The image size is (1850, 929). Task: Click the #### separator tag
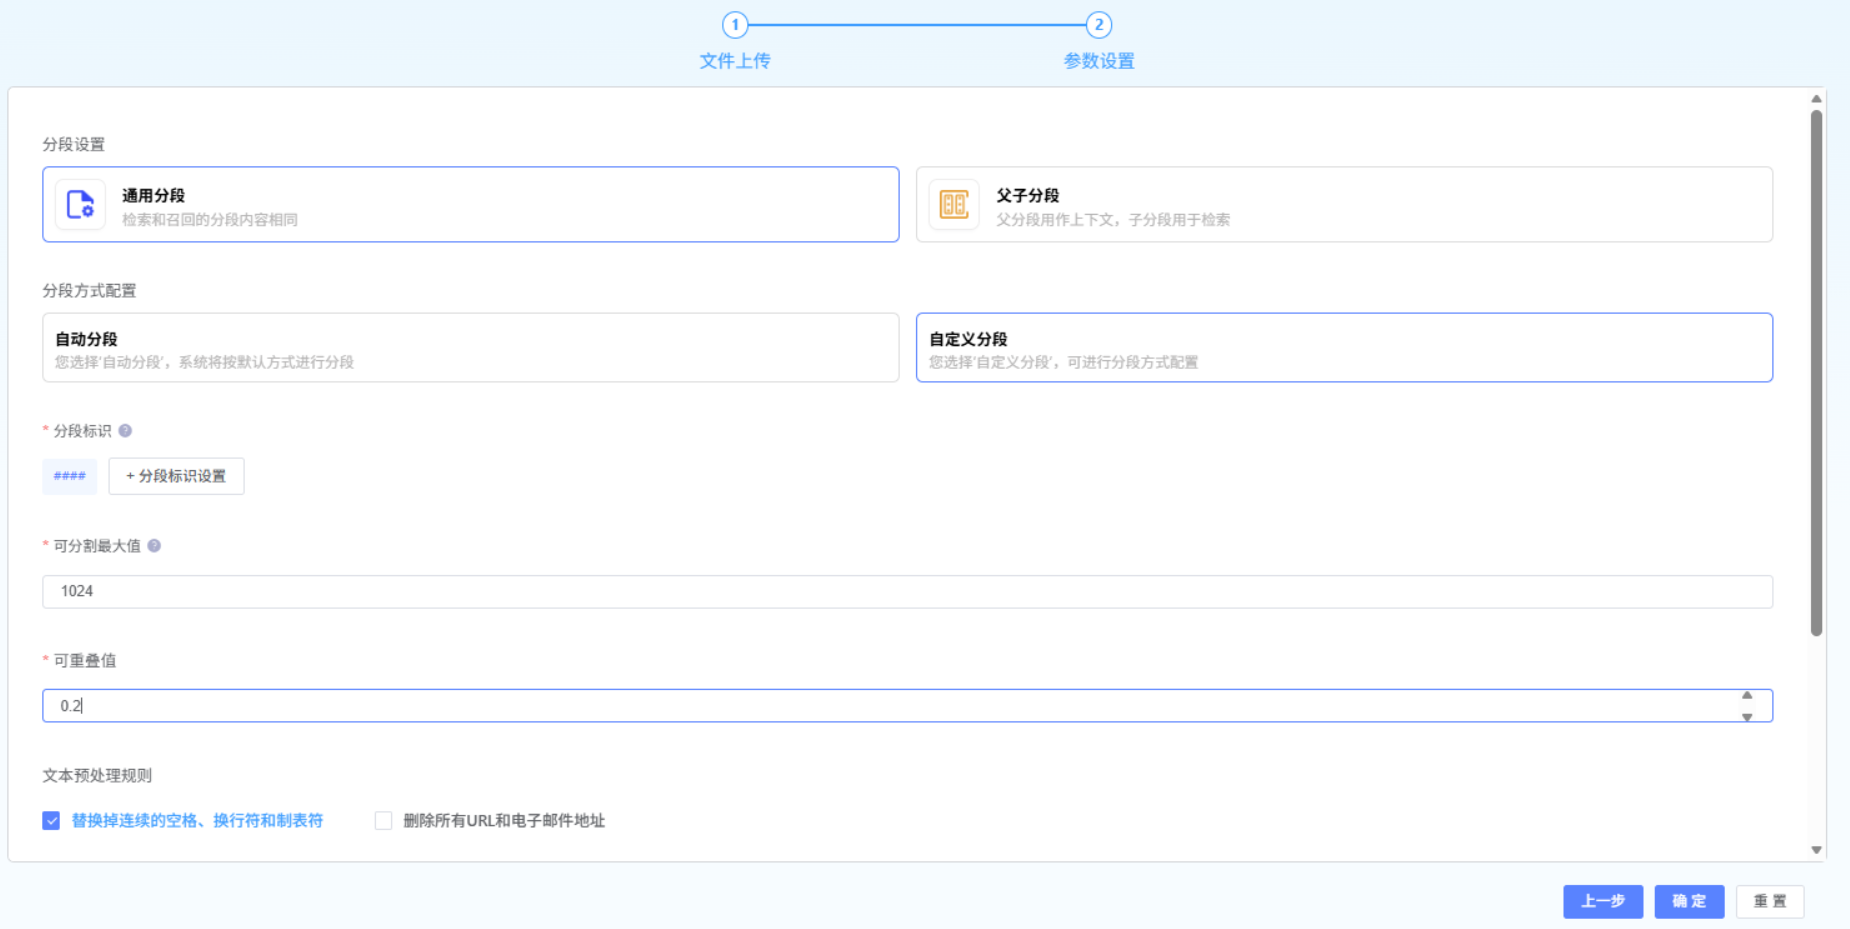(70, 476)
